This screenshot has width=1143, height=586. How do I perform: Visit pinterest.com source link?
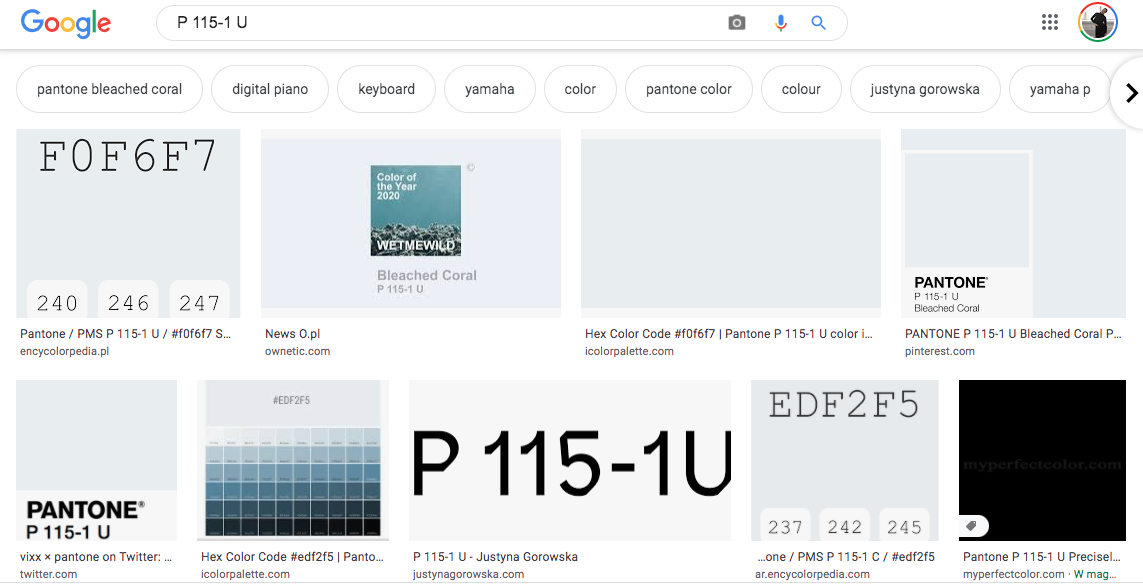tap(940, 351)
